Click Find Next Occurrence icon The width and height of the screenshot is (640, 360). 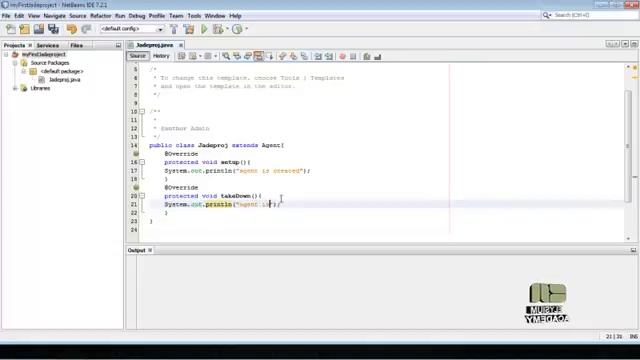[247, 56]
